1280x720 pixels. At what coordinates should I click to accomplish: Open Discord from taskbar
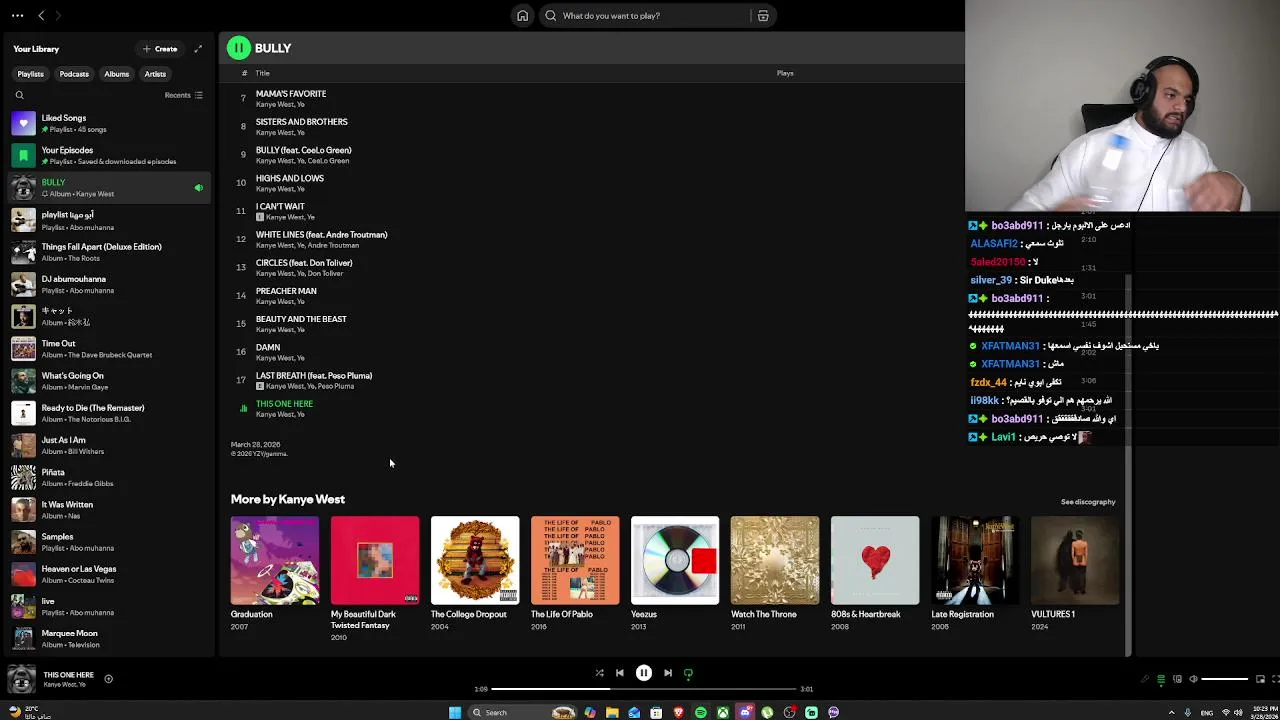pos(745,712)
